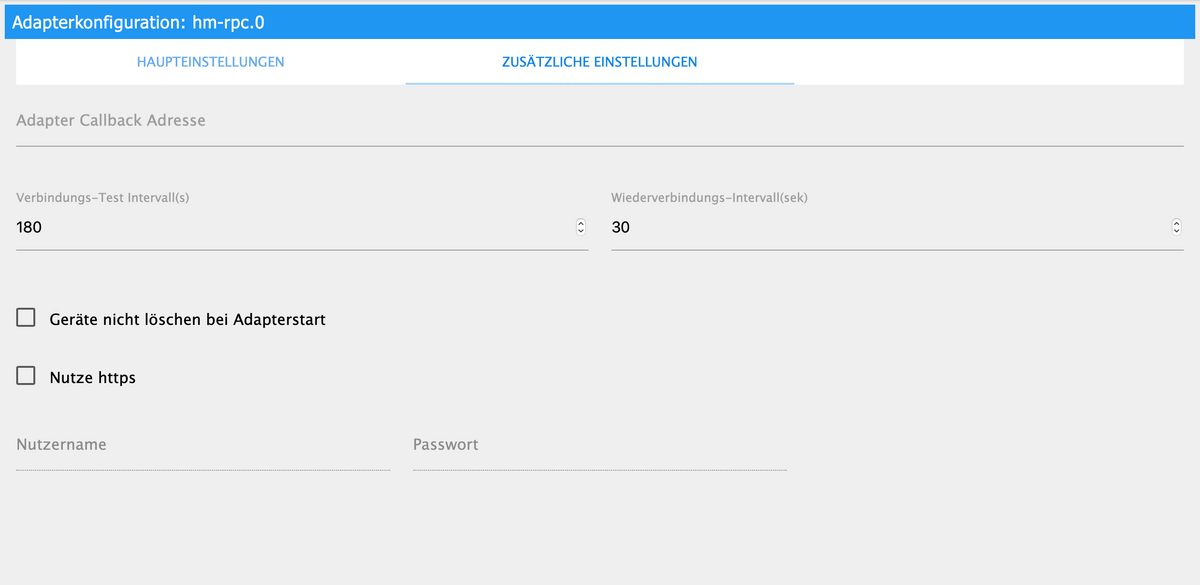Increase Wiederverbindungs-Intervall with the up arrow
Screen dimensions: 1200x585
click(1176, 224)
